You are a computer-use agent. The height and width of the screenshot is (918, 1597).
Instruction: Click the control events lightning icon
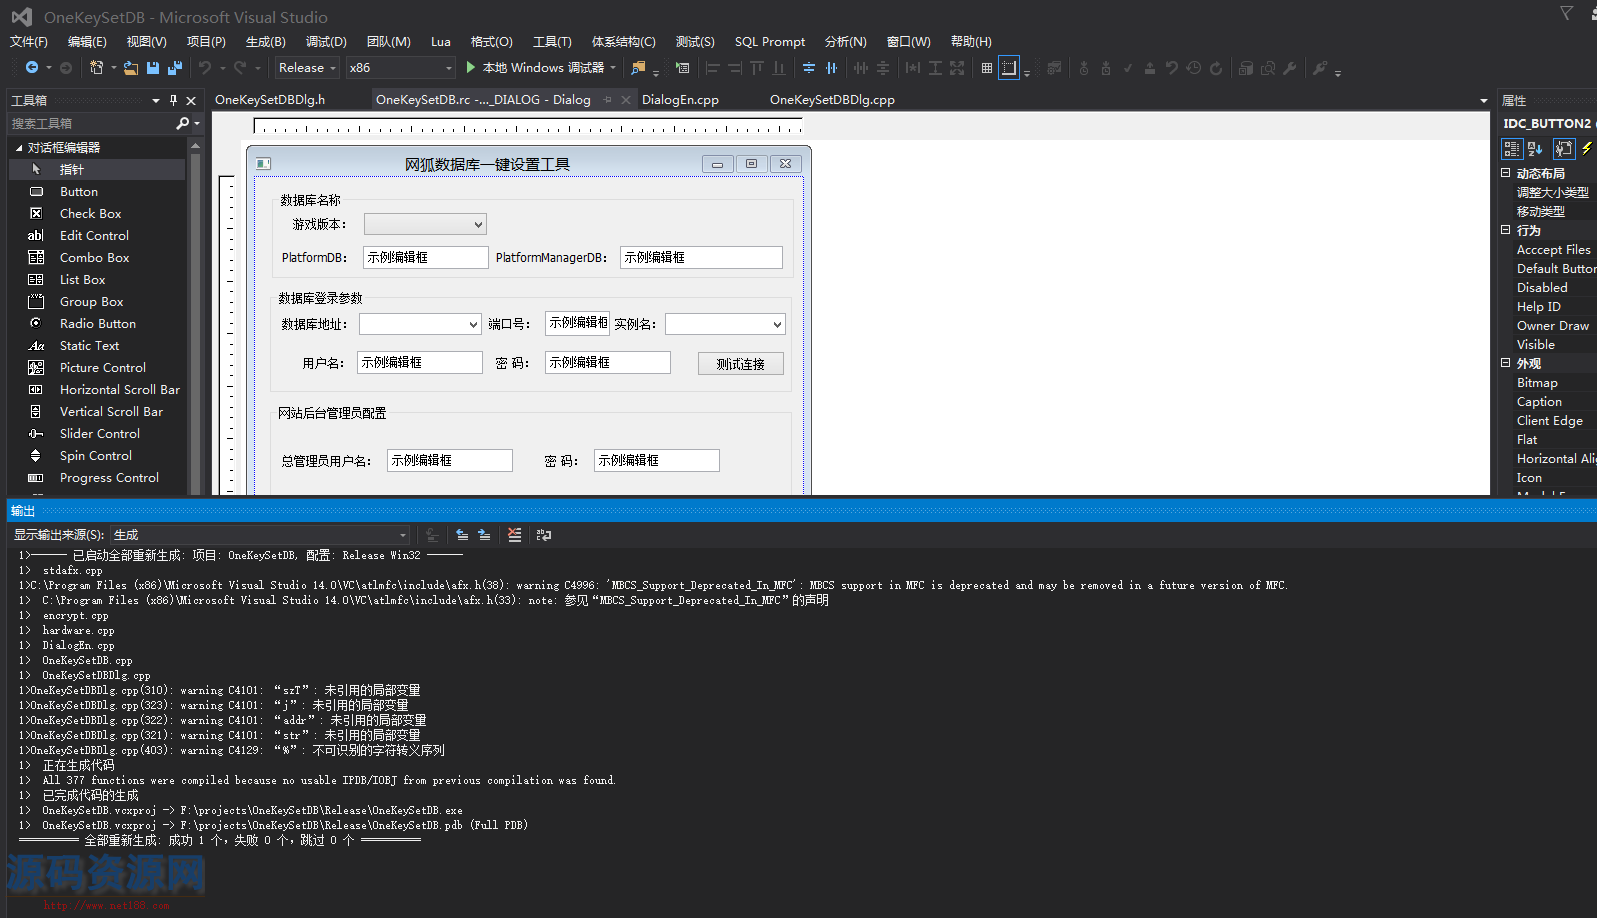[1587, 148]
